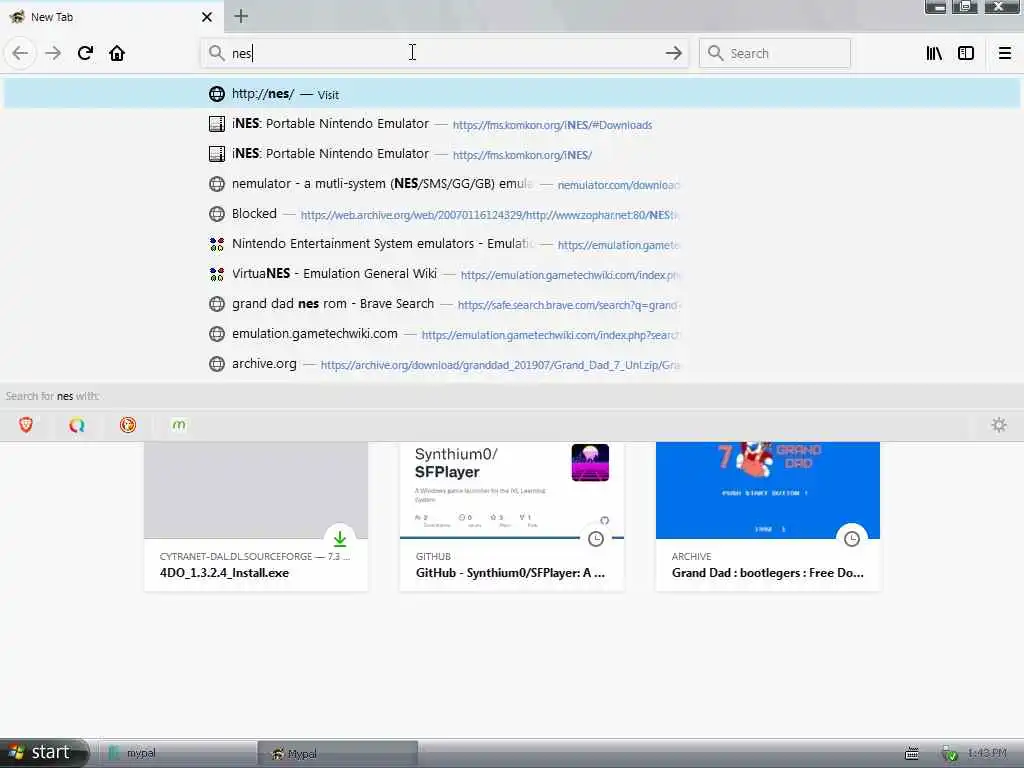Click the SFPlayer purple avatar thumbnail
The image size is (1024, 768).
[x=590, y=462]
